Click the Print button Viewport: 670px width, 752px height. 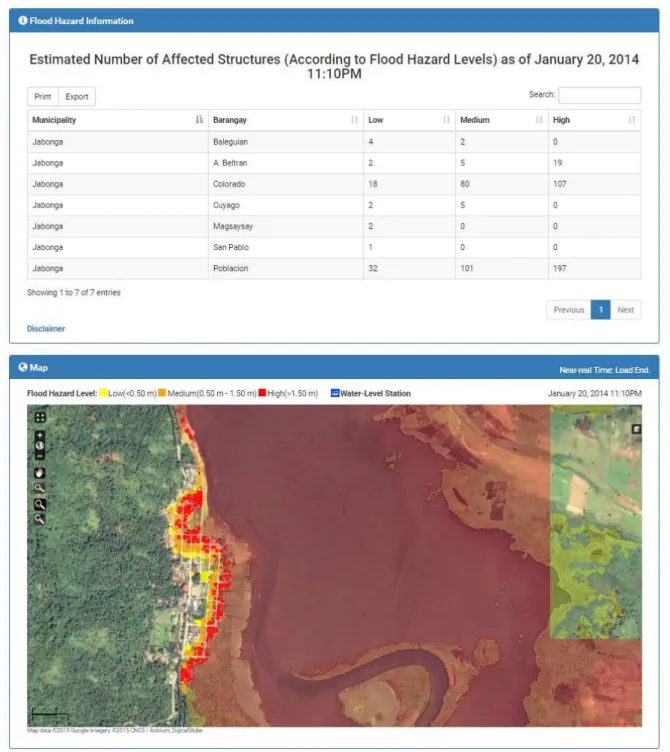(x=43, y=96)
